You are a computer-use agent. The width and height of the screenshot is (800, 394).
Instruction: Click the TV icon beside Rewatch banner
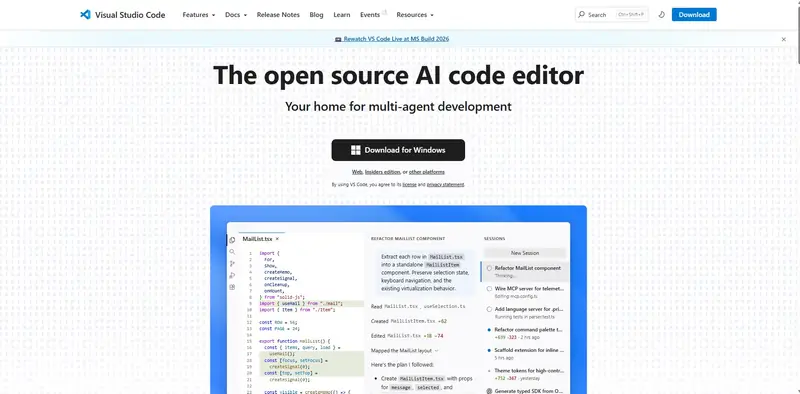(338, 39)
